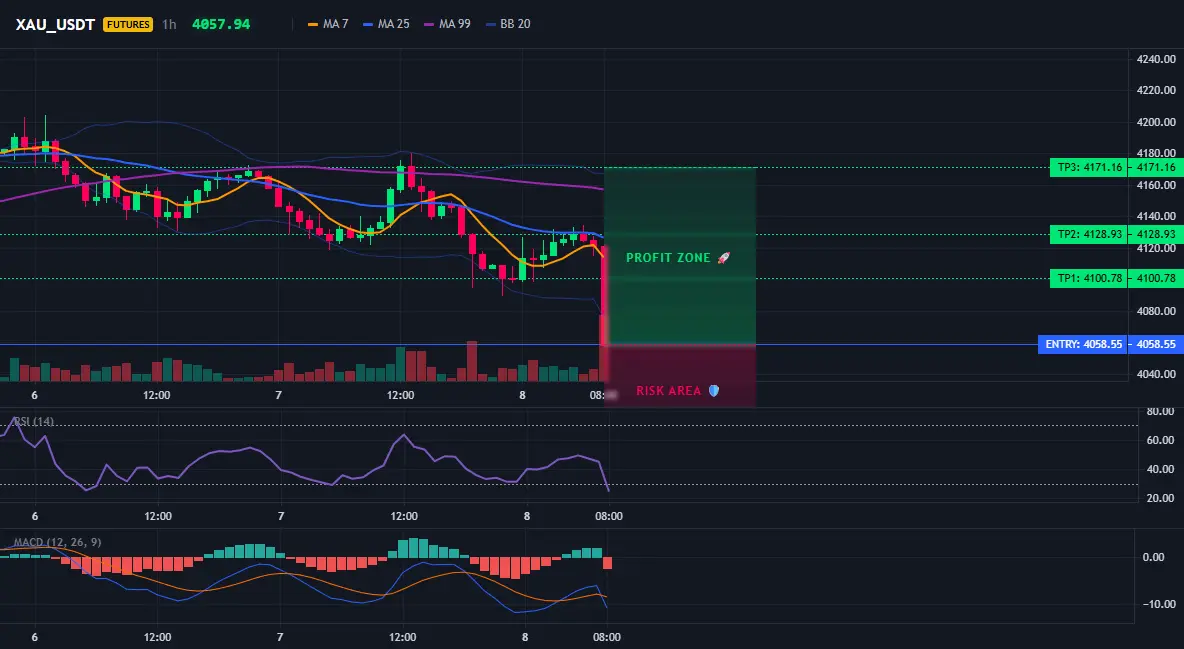Image resolution: width=1184 pixels, height=649 pixels.
Task: Click the PROFIT ZONE text
Action: tap(668, 258)
